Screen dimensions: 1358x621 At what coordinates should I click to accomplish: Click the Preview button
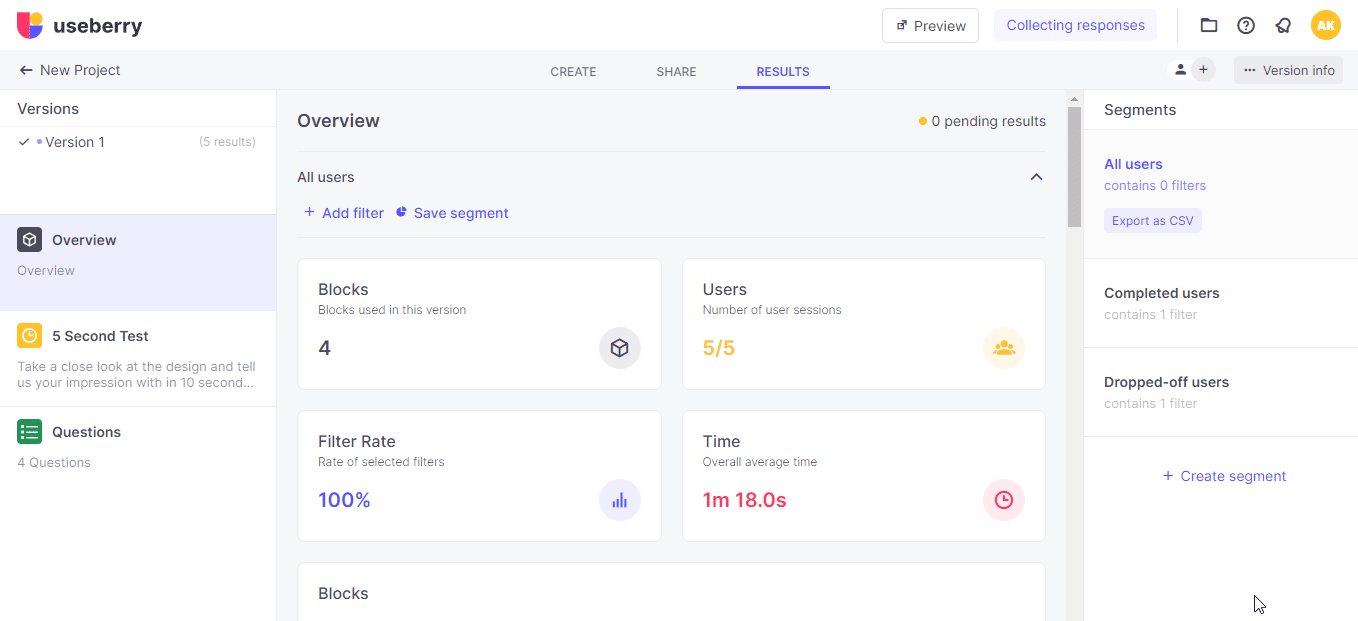pyautogui.click(x=930, y=26)
